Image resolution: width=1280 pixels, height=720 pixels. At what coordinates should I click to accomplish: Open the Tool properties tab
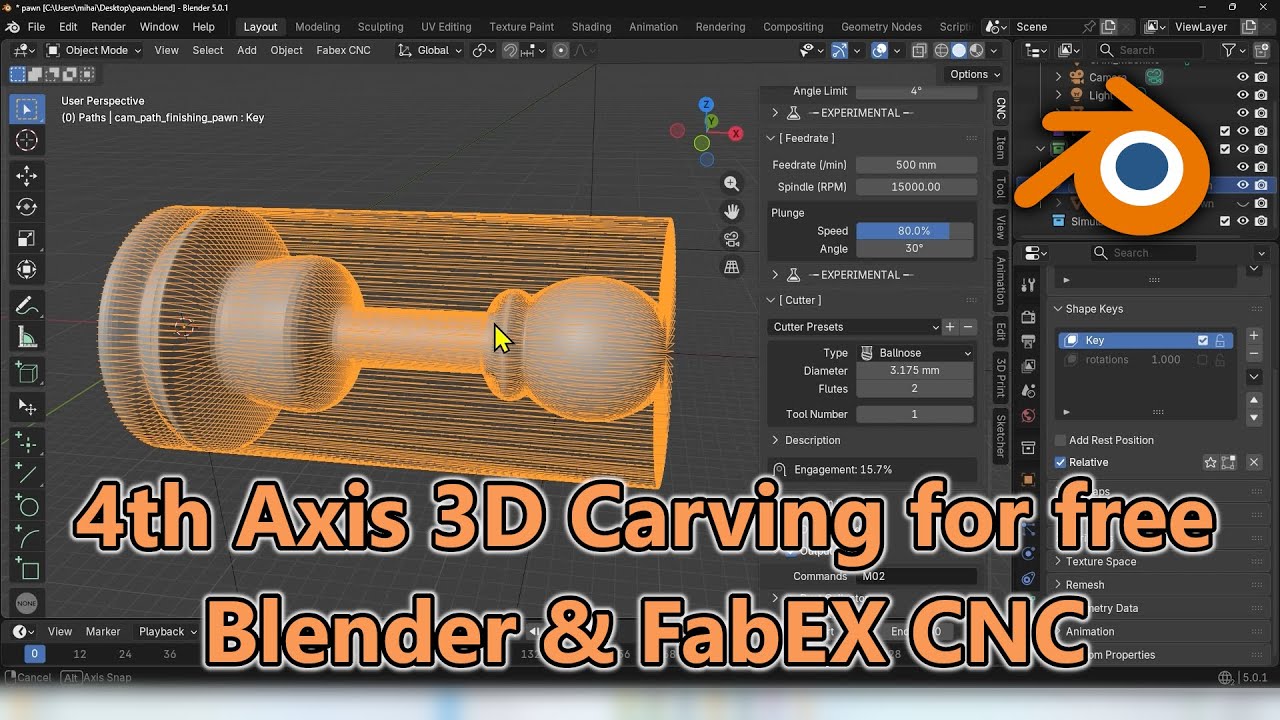pyautogui.click(x=1028, y=285)
